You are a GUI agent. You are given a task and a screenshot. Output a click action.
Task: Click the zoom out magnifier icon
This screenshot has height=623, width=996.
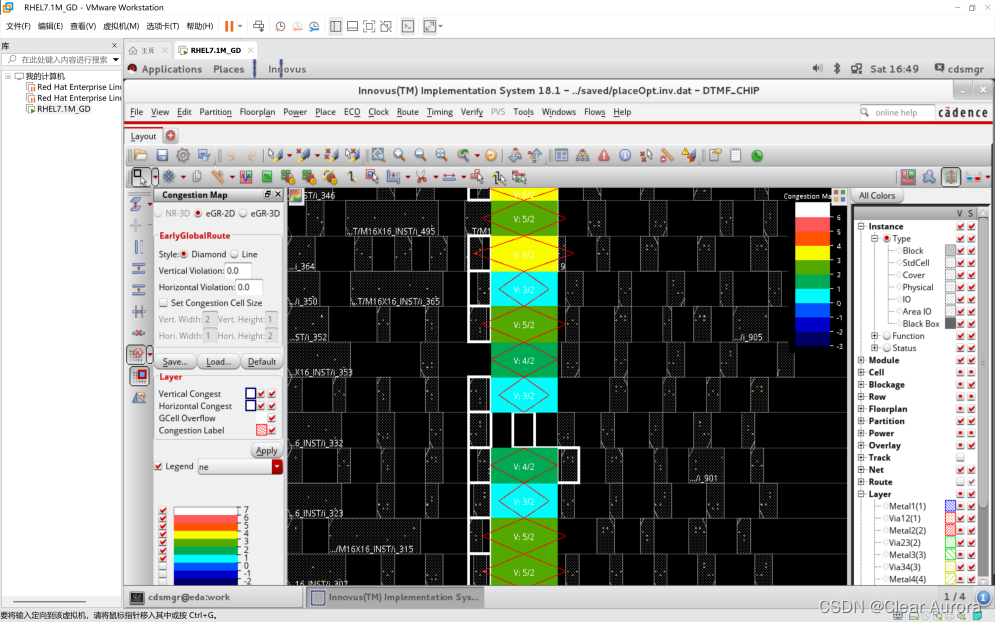coord(420,156)
